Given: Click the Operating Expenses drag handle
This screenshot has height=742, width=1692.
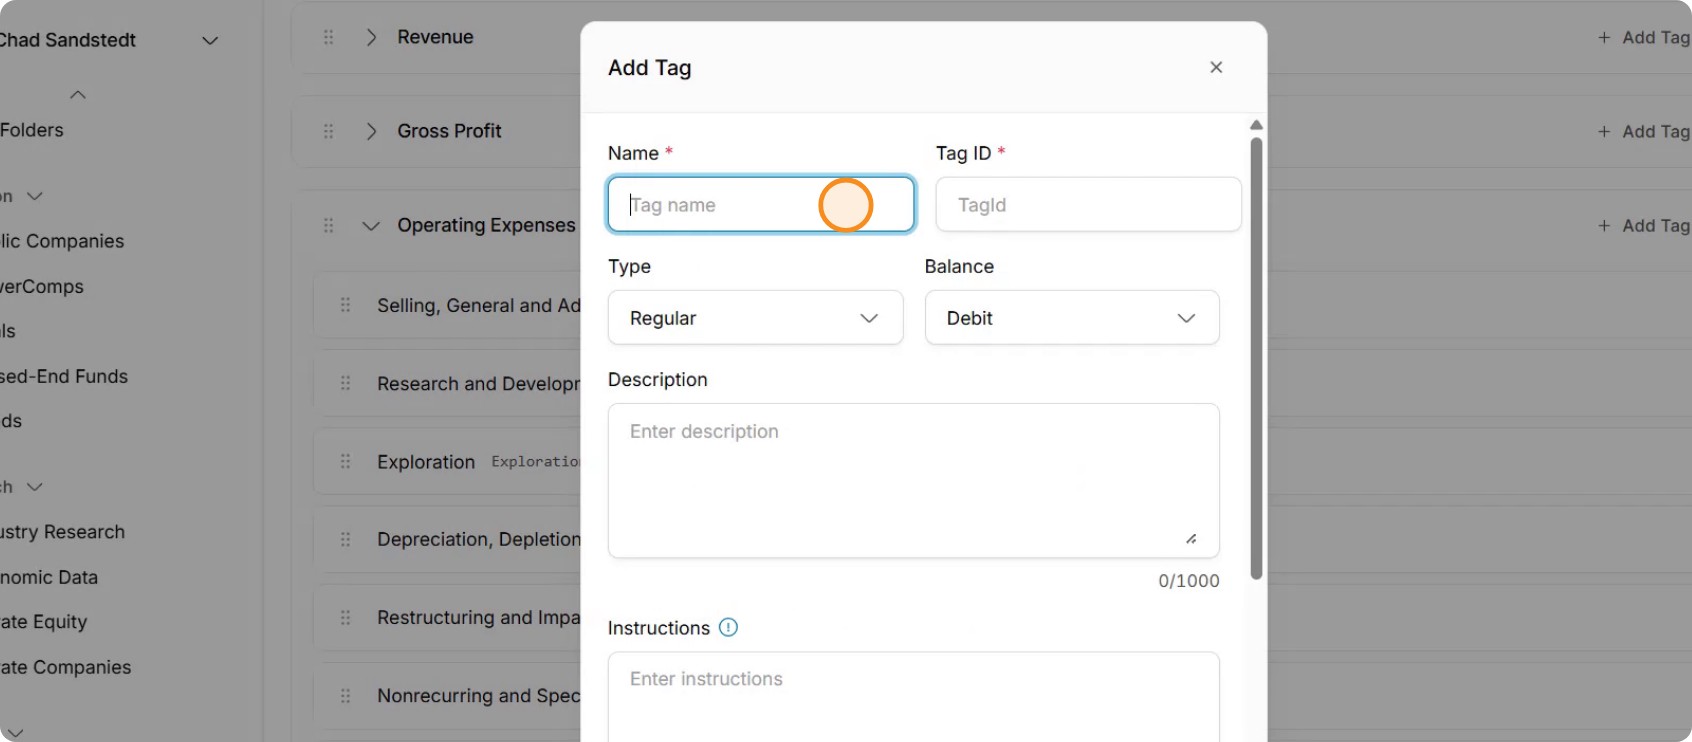Looking at the screenshot, I should tap(328, 226).
